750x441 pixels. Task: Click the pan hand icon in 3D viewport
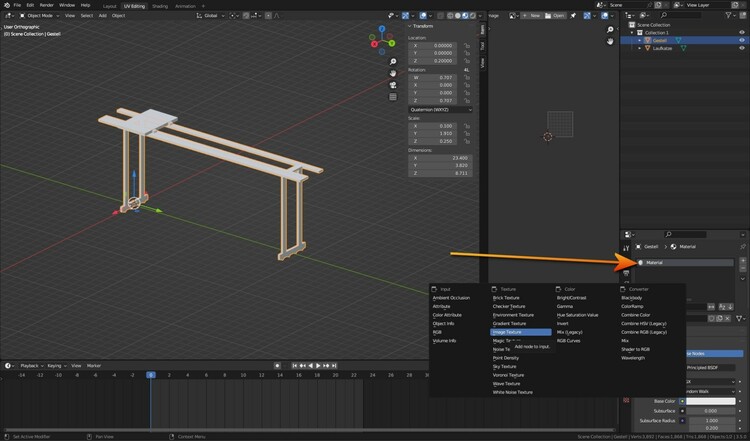(x=394, y=73)
